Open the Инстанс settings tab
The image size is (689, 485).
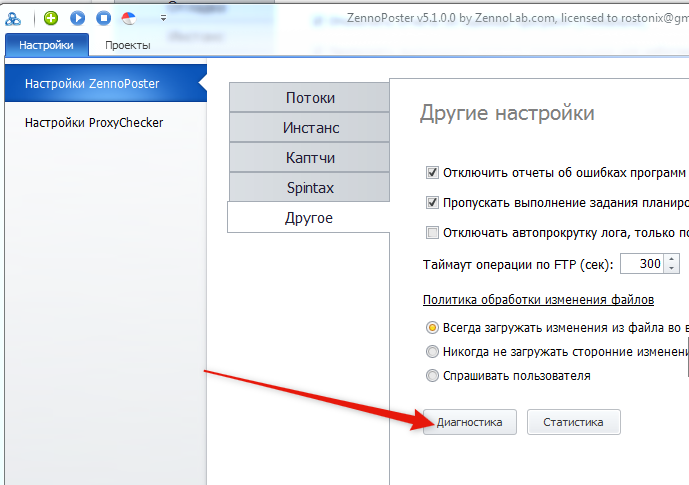(309, 127)
